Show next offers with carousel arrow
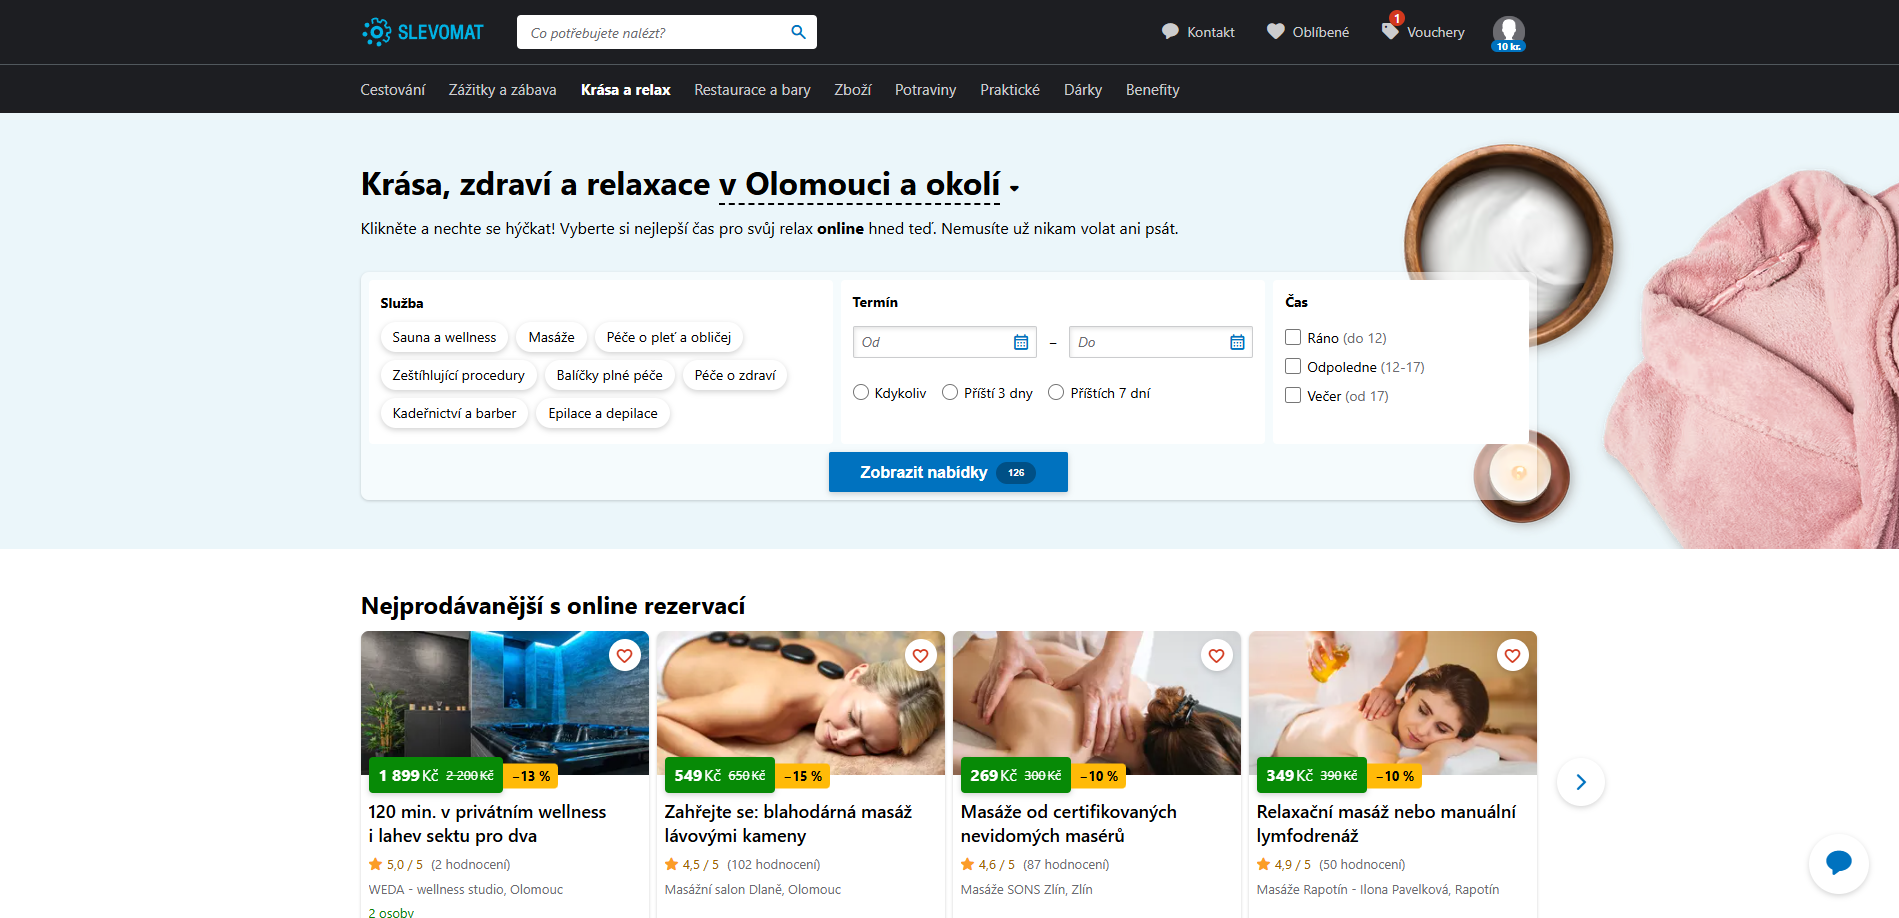Screen dimensions: 1899x918 1581,782
